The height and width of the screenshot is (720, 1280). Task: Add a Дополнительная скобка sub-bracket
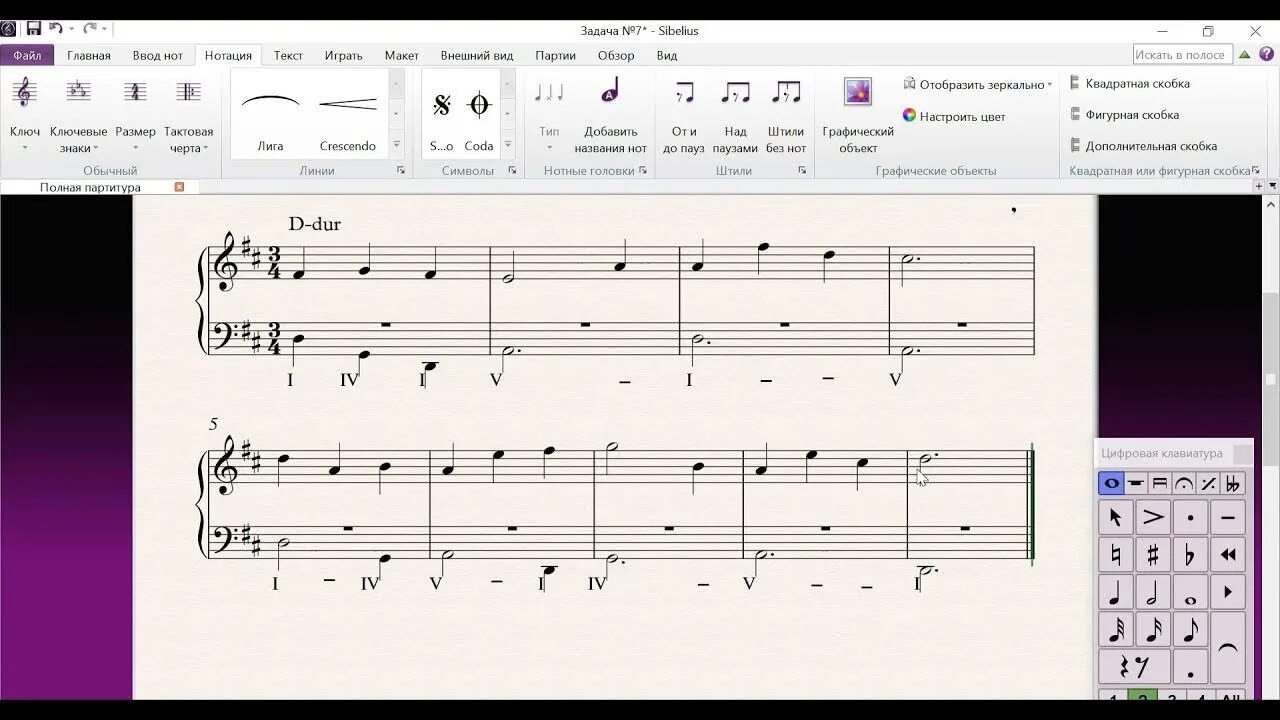1143,146
